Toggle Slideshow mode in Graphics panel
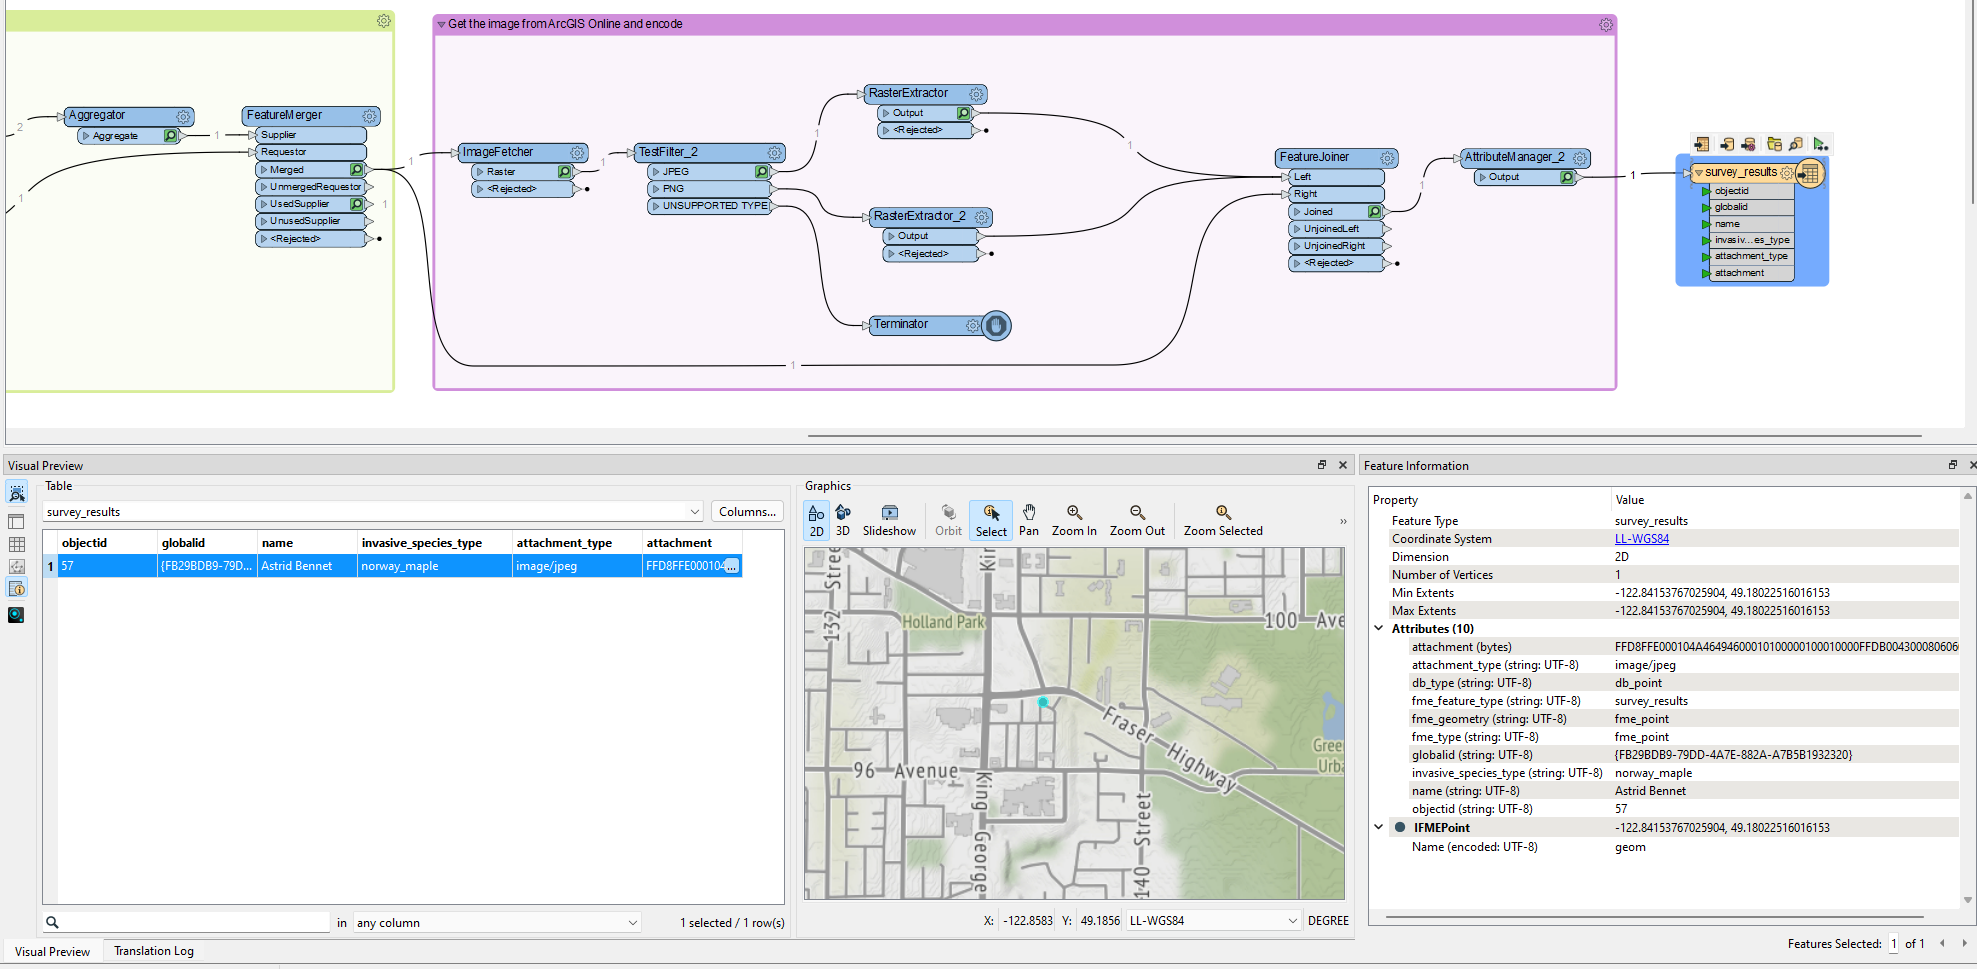 (889, 519)
